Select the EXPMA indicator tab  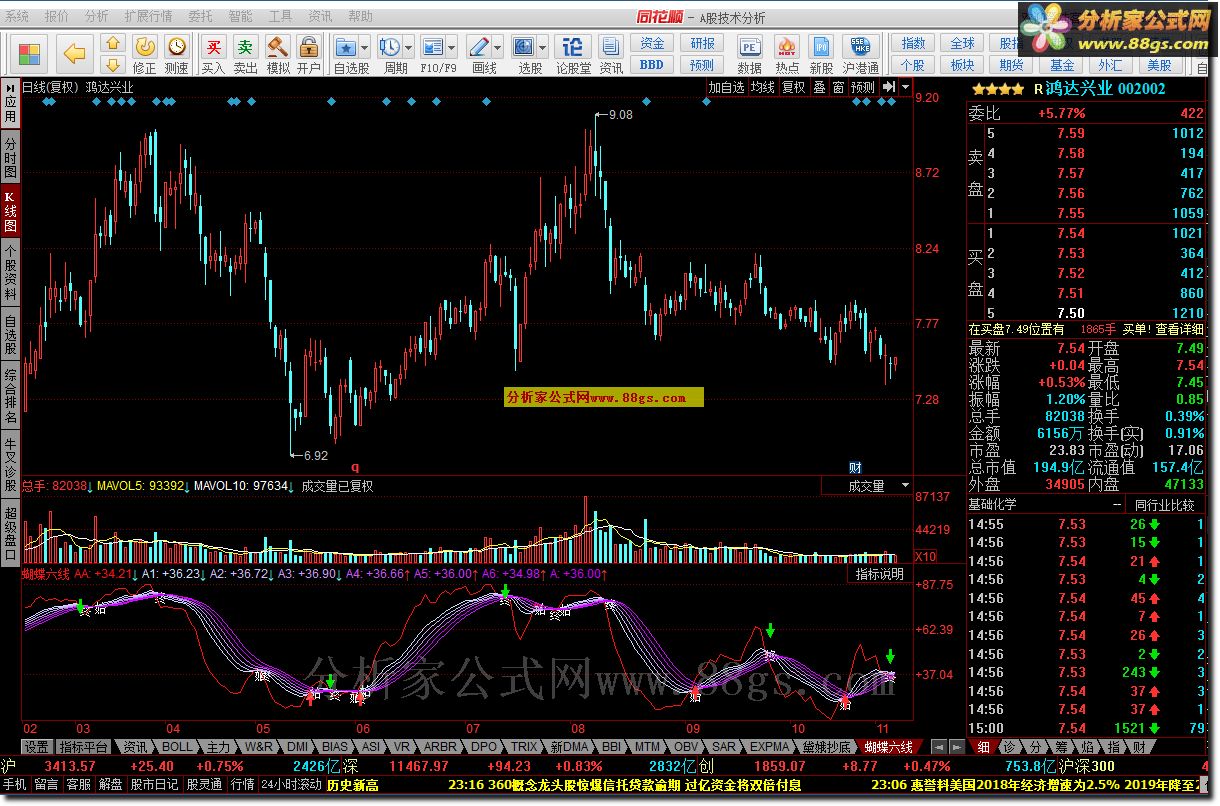tap(769, 747)
